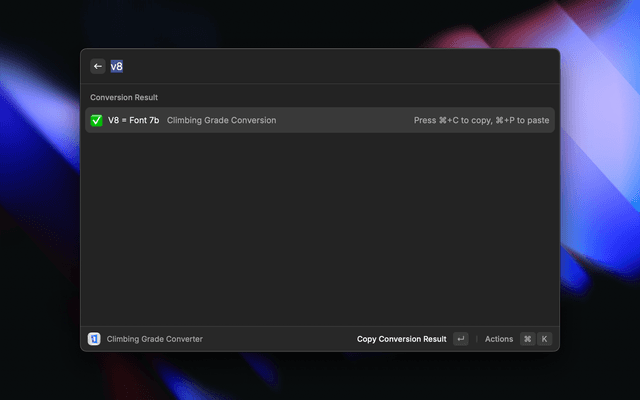Click the back arrow button
Viewport: 640px width, 400px height.
(x=98, y=66)
